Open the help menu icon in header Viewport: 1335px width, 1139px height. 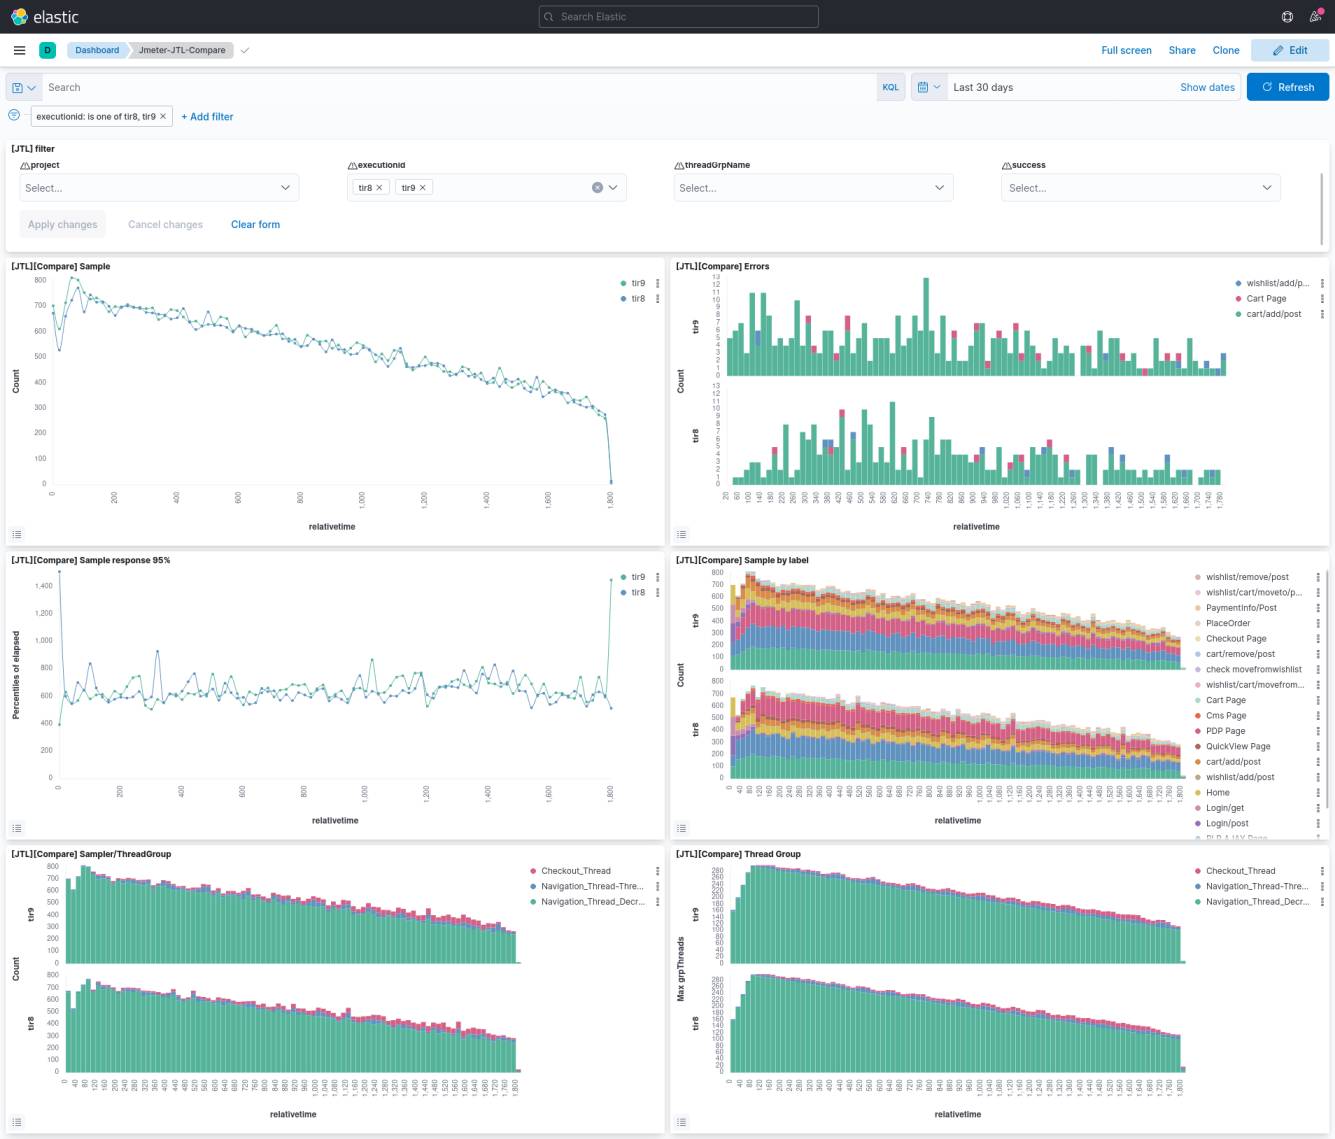pyautogui.click(x=1287, y=16)
